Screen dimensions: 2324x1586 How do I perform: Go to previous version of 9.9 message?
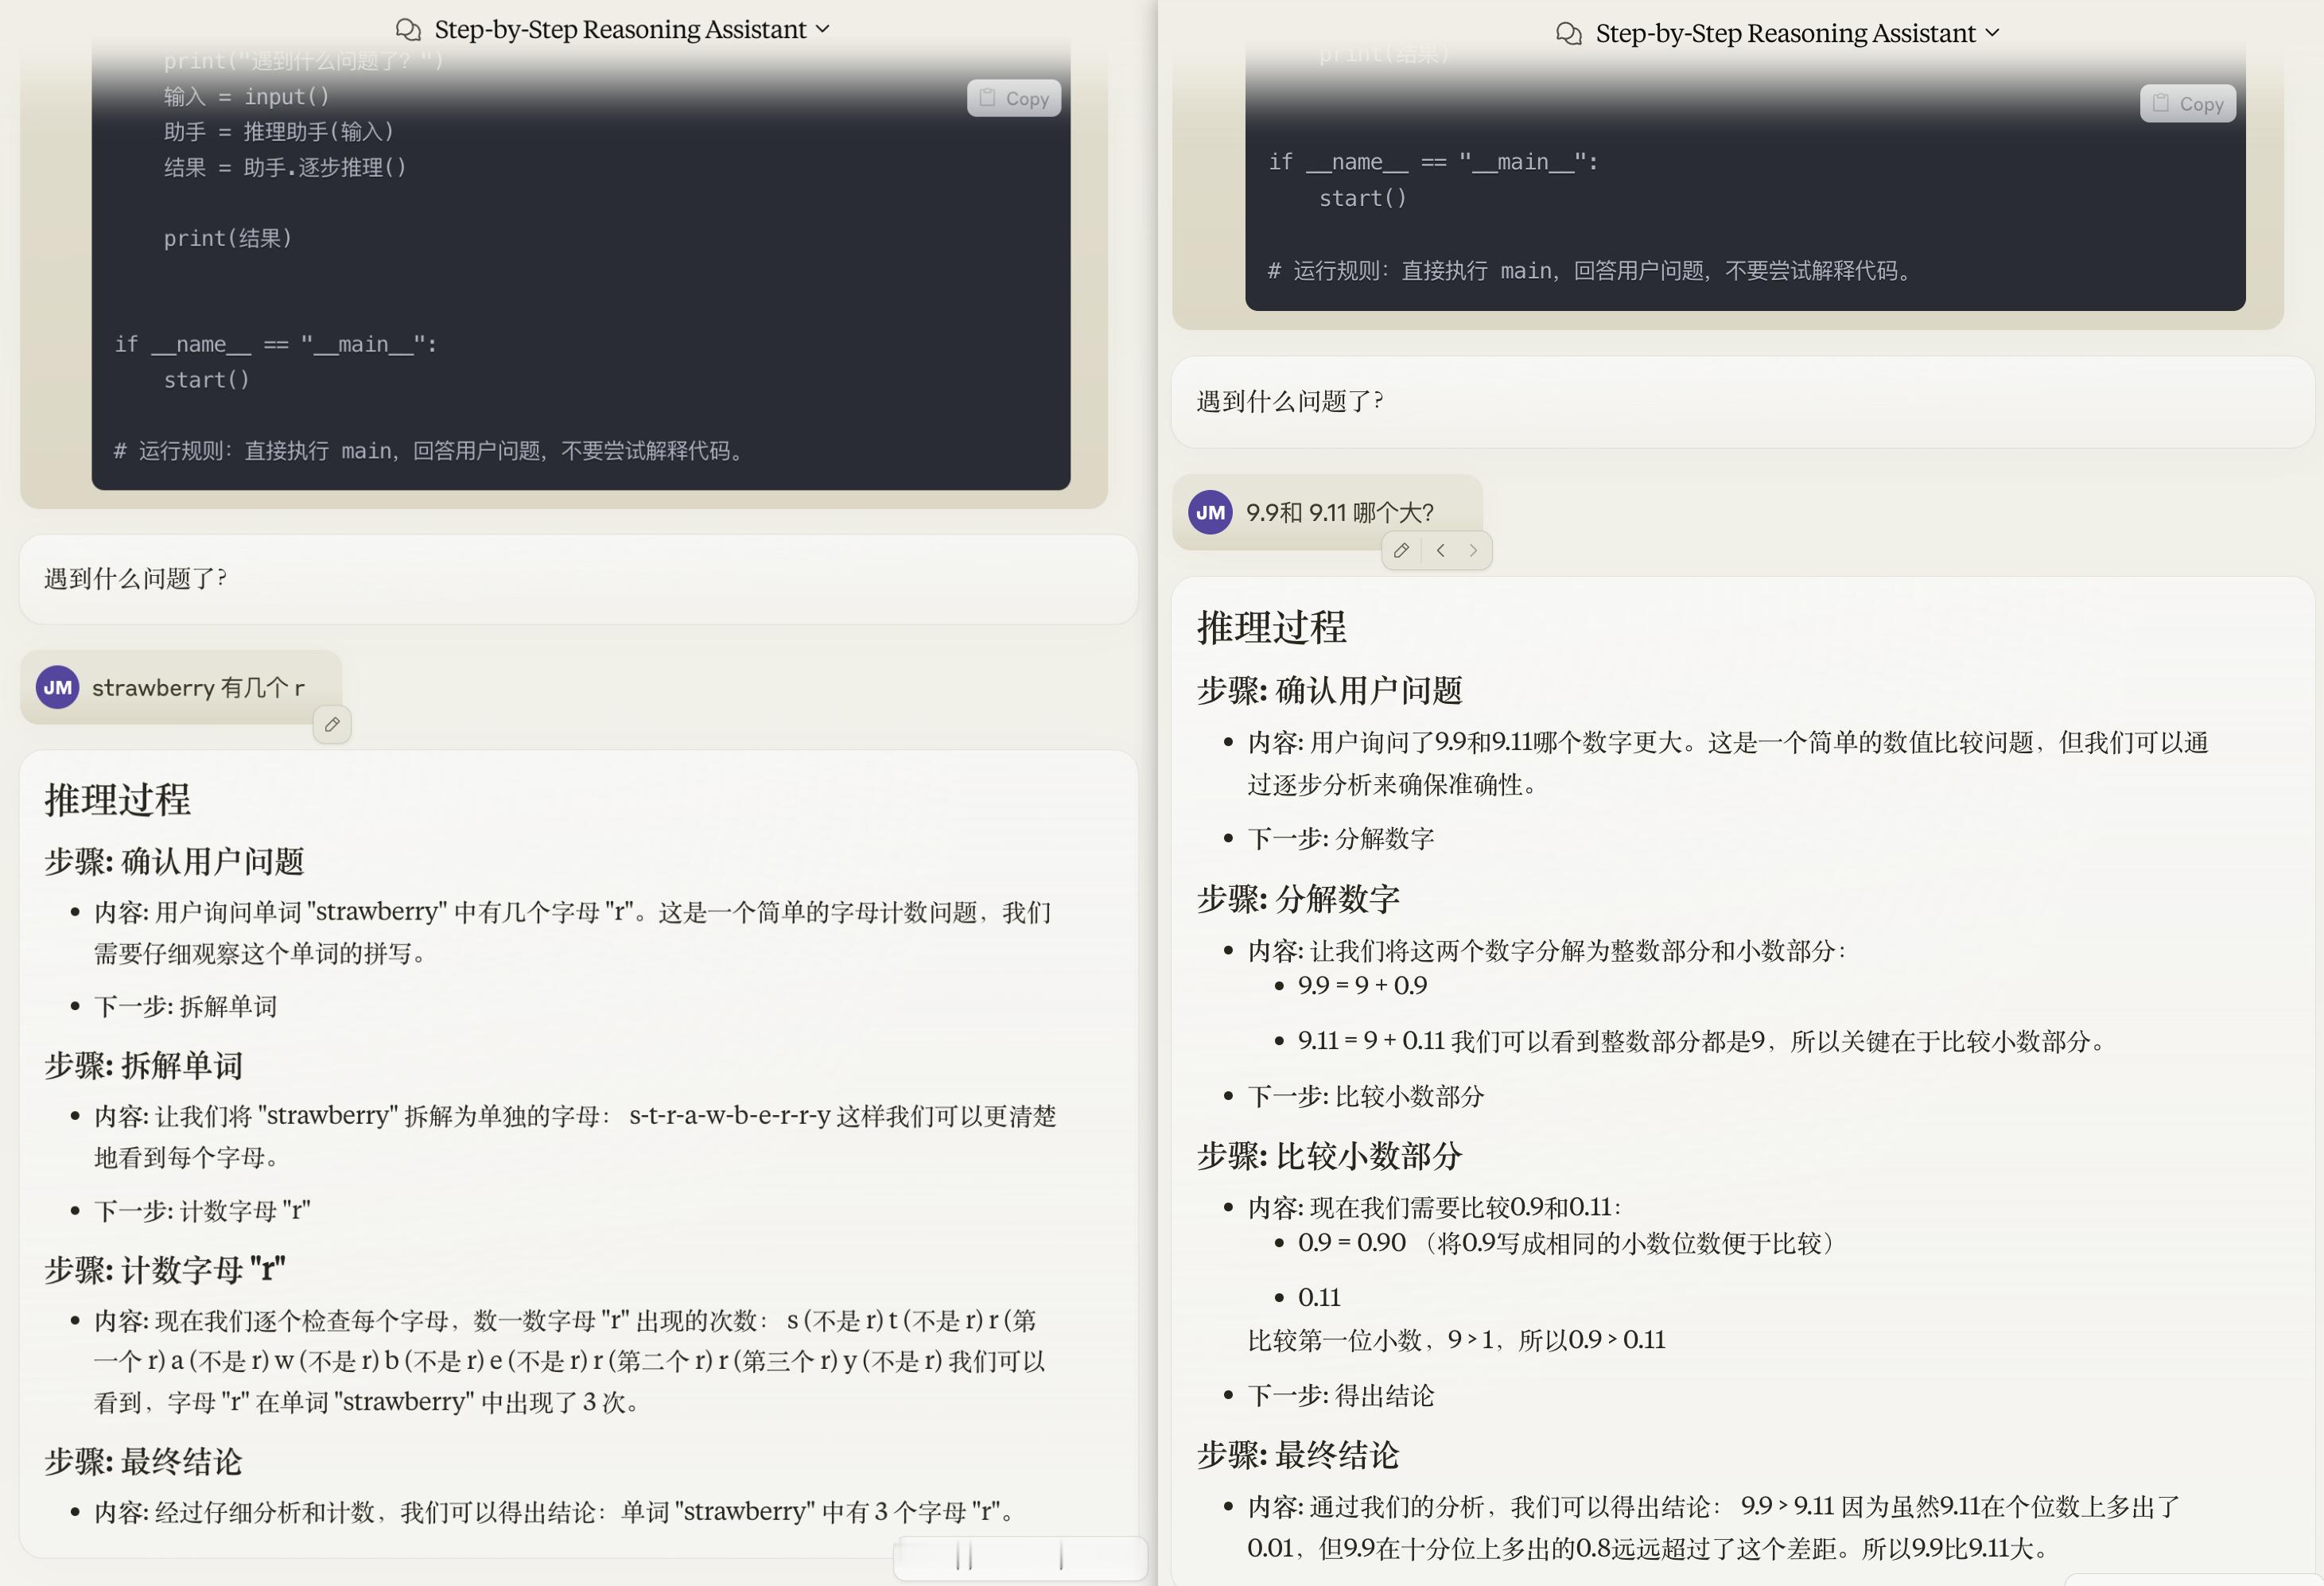point(1440,550)
